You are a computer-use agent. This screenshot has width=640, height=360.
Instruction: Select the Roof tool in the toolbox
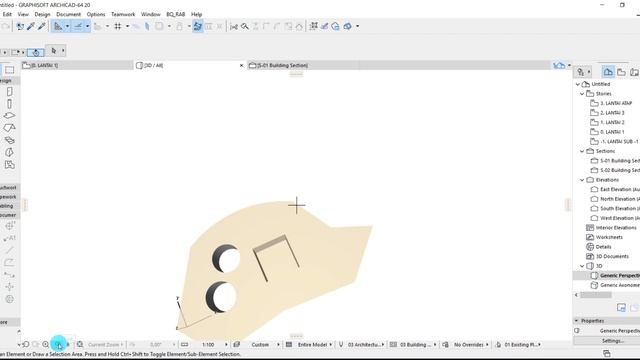9,128
